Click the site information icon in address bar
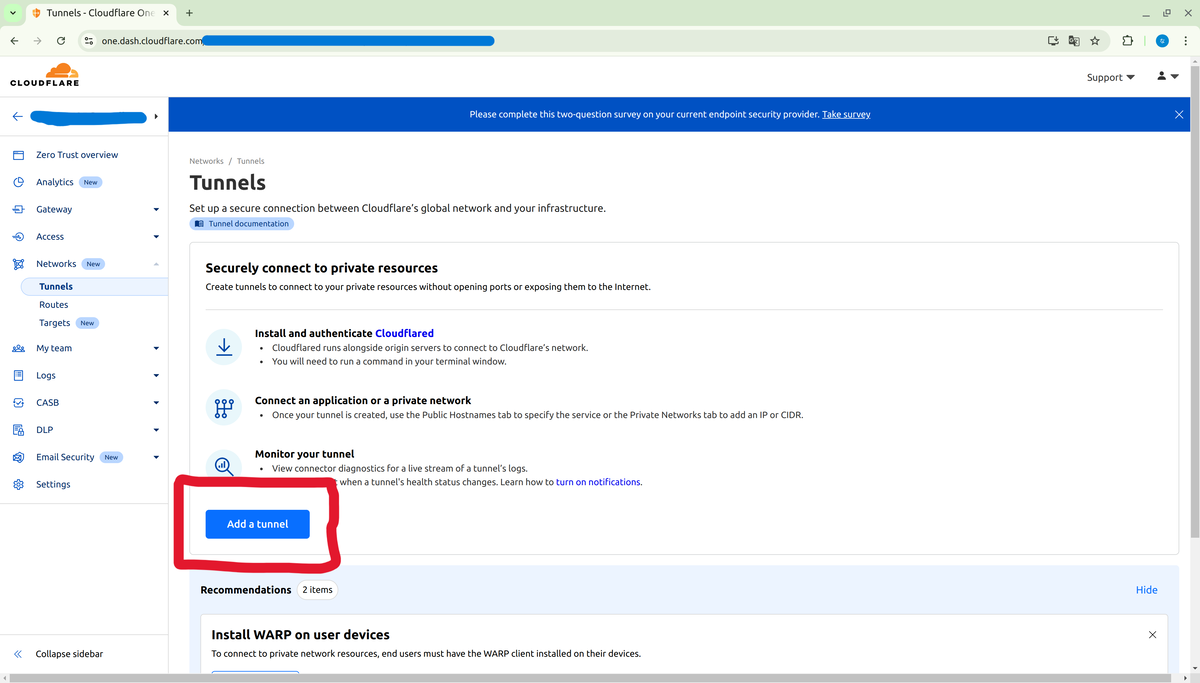This screenshot has width=1200, height=683. pyautogui.click(x=89, y=41)
